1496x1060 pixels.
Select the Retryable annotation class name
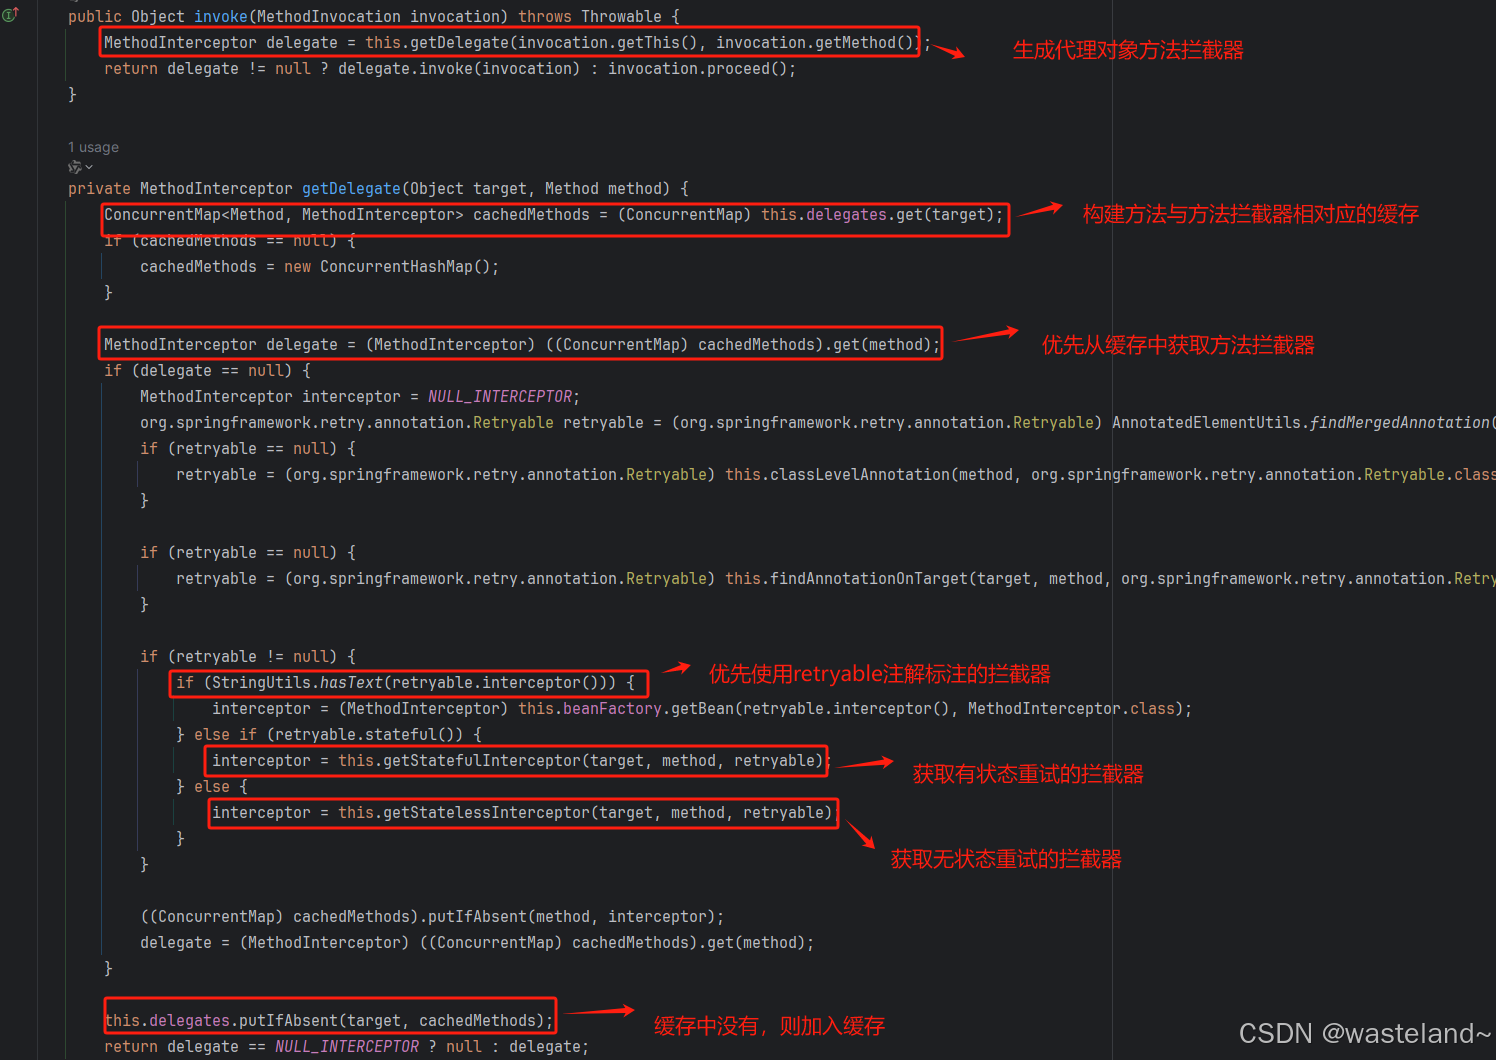click(513, 422)
